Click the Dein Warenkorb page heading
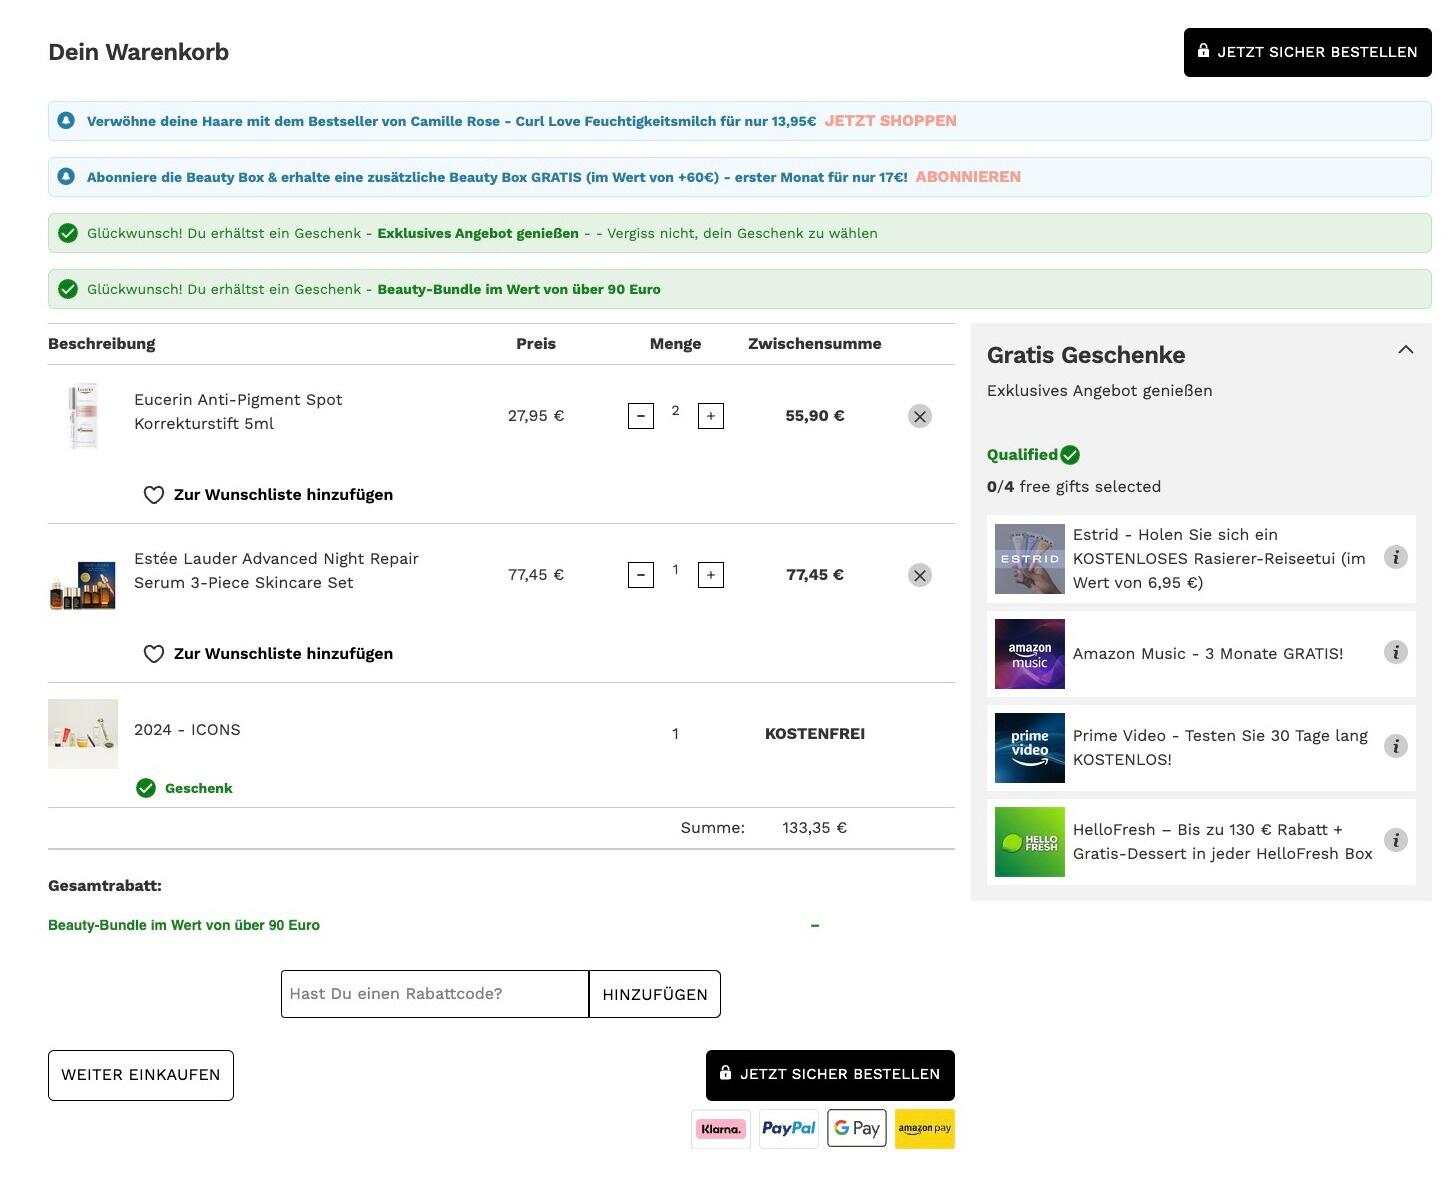This screenshot has height=1184, width=1456. pyautogui.click(x=139, y=52)
